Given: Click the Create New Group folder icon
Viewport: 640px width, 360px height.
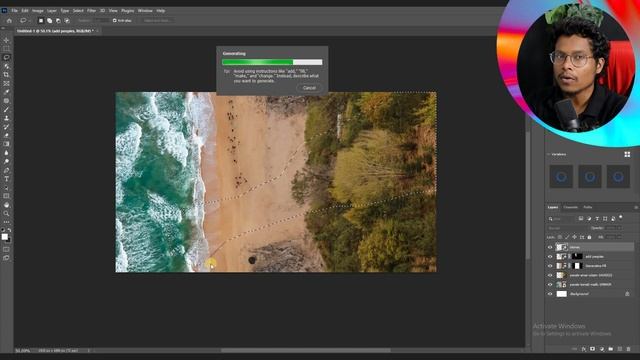Looking at the screenshot, I should click(x=611, y=349).
